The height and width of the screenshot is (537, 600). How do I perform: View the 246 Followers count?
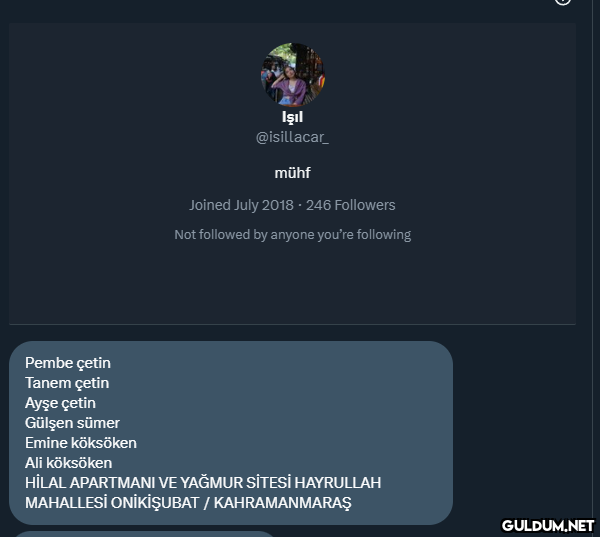pyautogui.click(x=351, y=206)
